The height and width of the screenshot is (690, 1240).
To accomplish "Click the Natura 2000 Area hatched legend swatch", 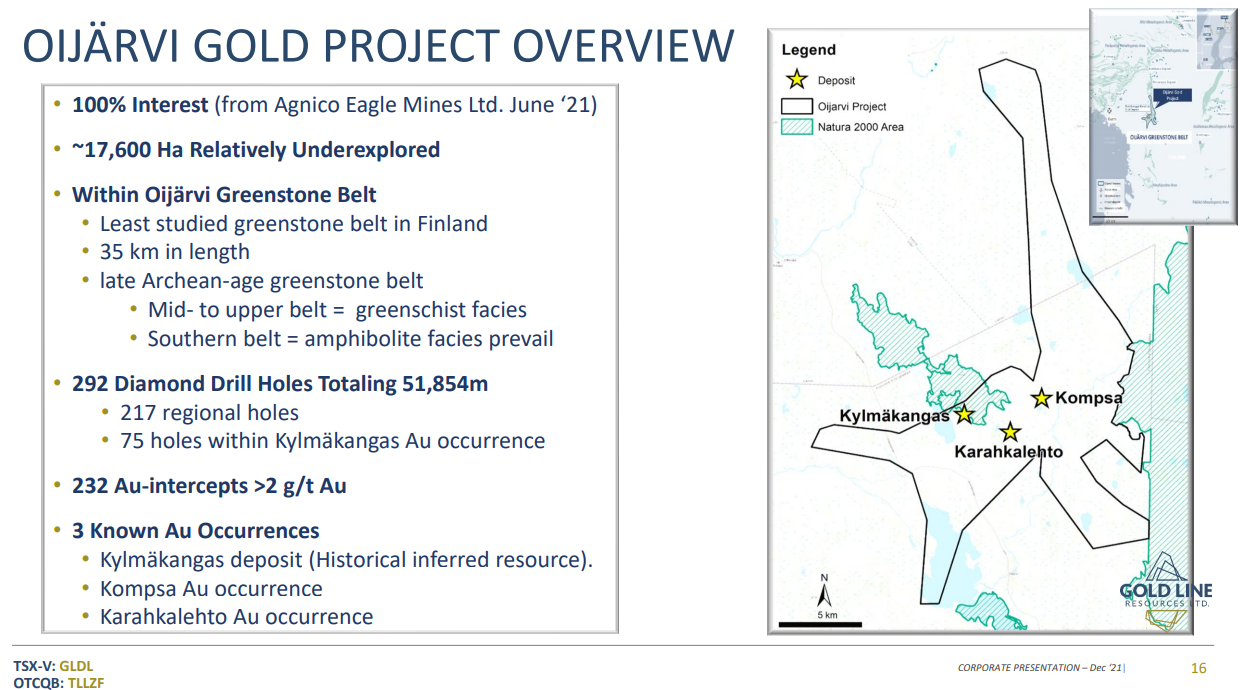I will point(796,127).
